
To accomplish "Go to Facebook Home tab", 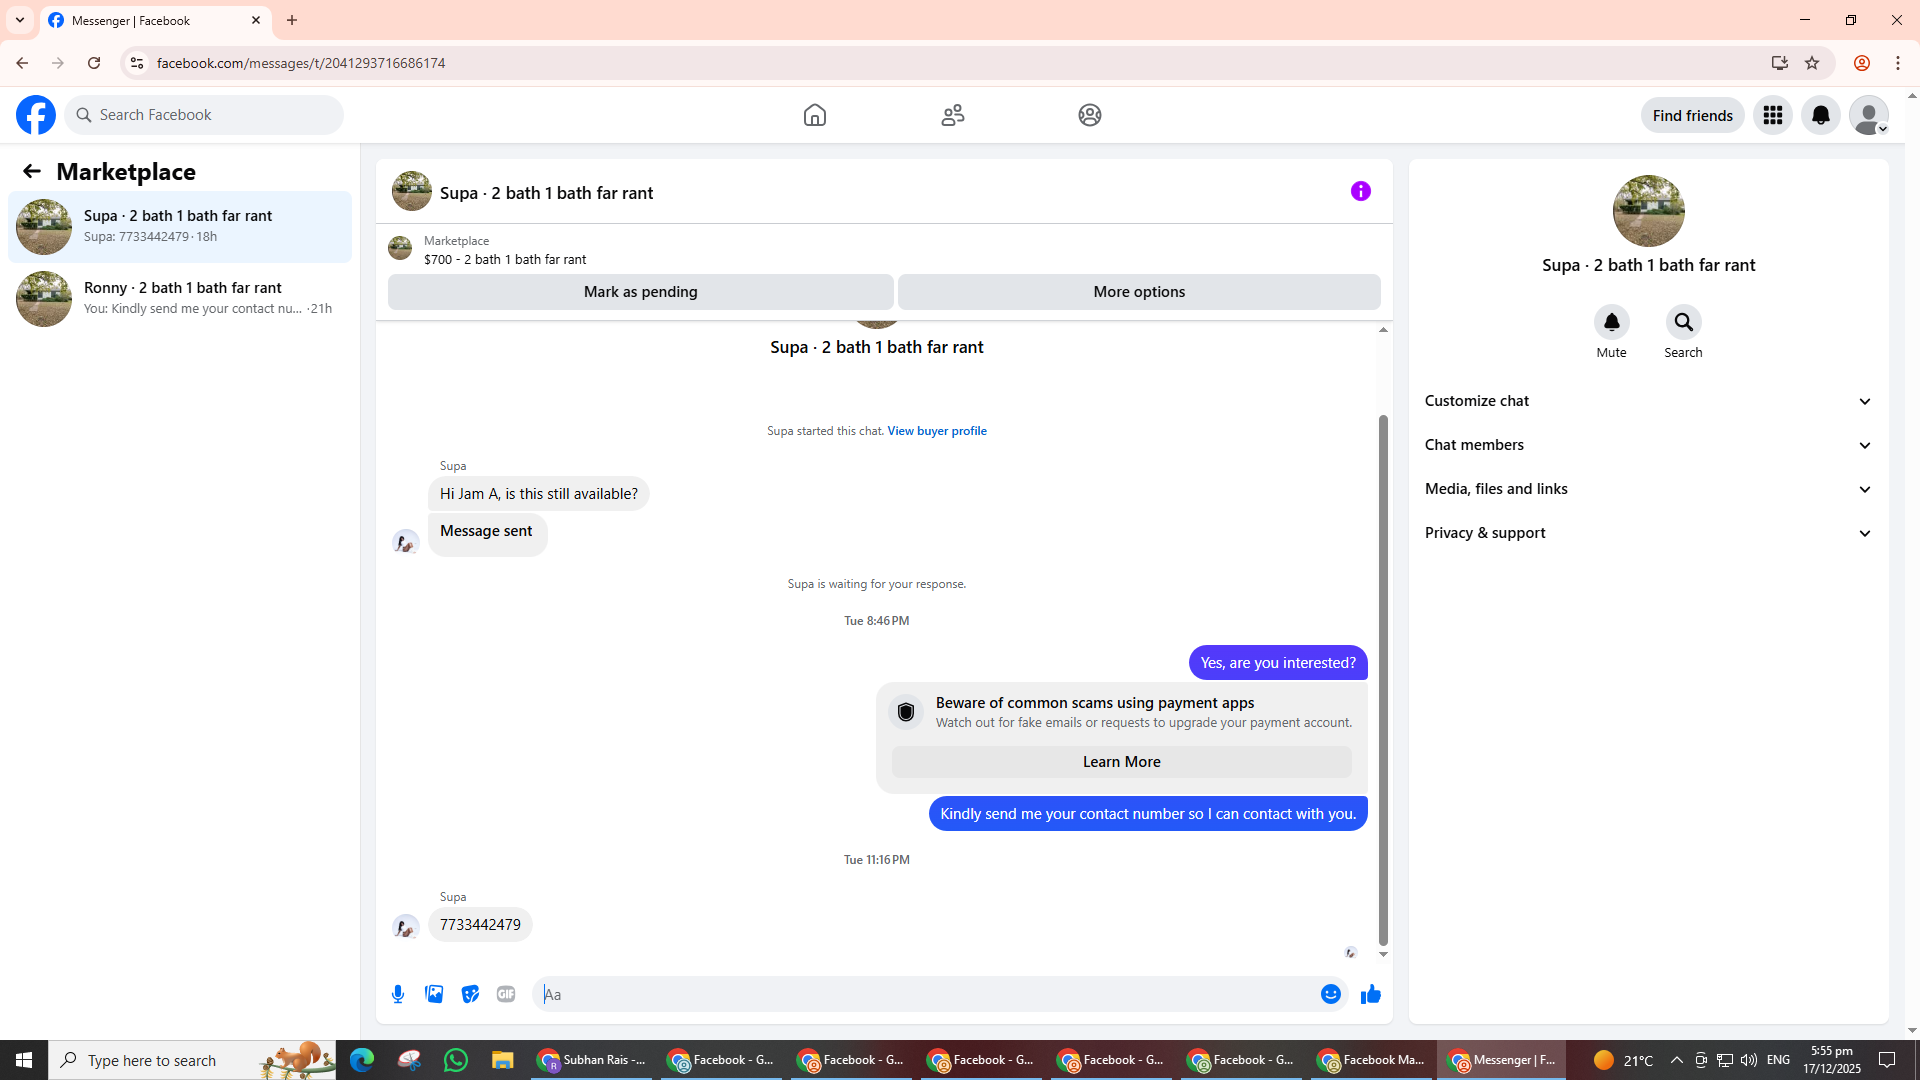I will 814,115.
